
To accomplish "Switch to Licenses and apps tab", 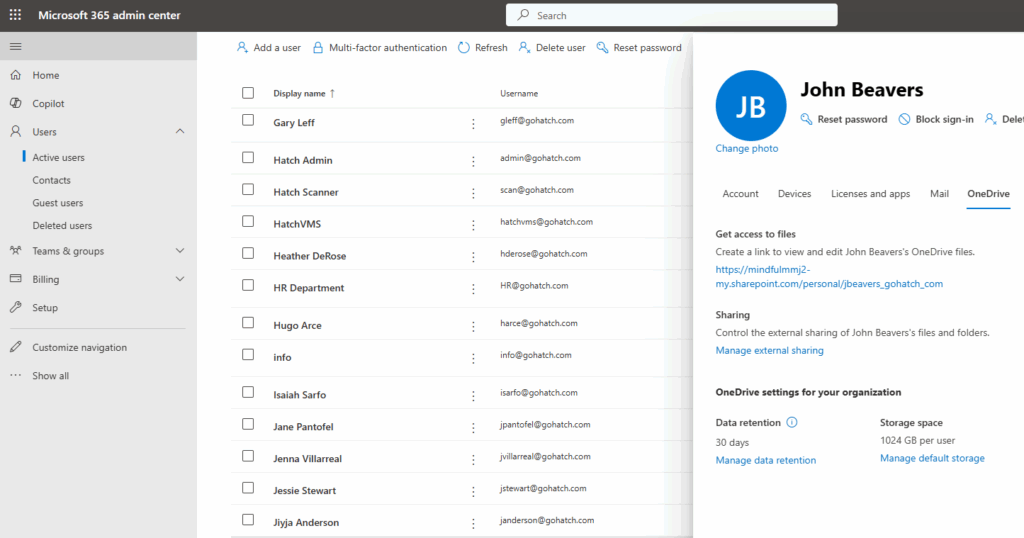I will click(871, 193).
